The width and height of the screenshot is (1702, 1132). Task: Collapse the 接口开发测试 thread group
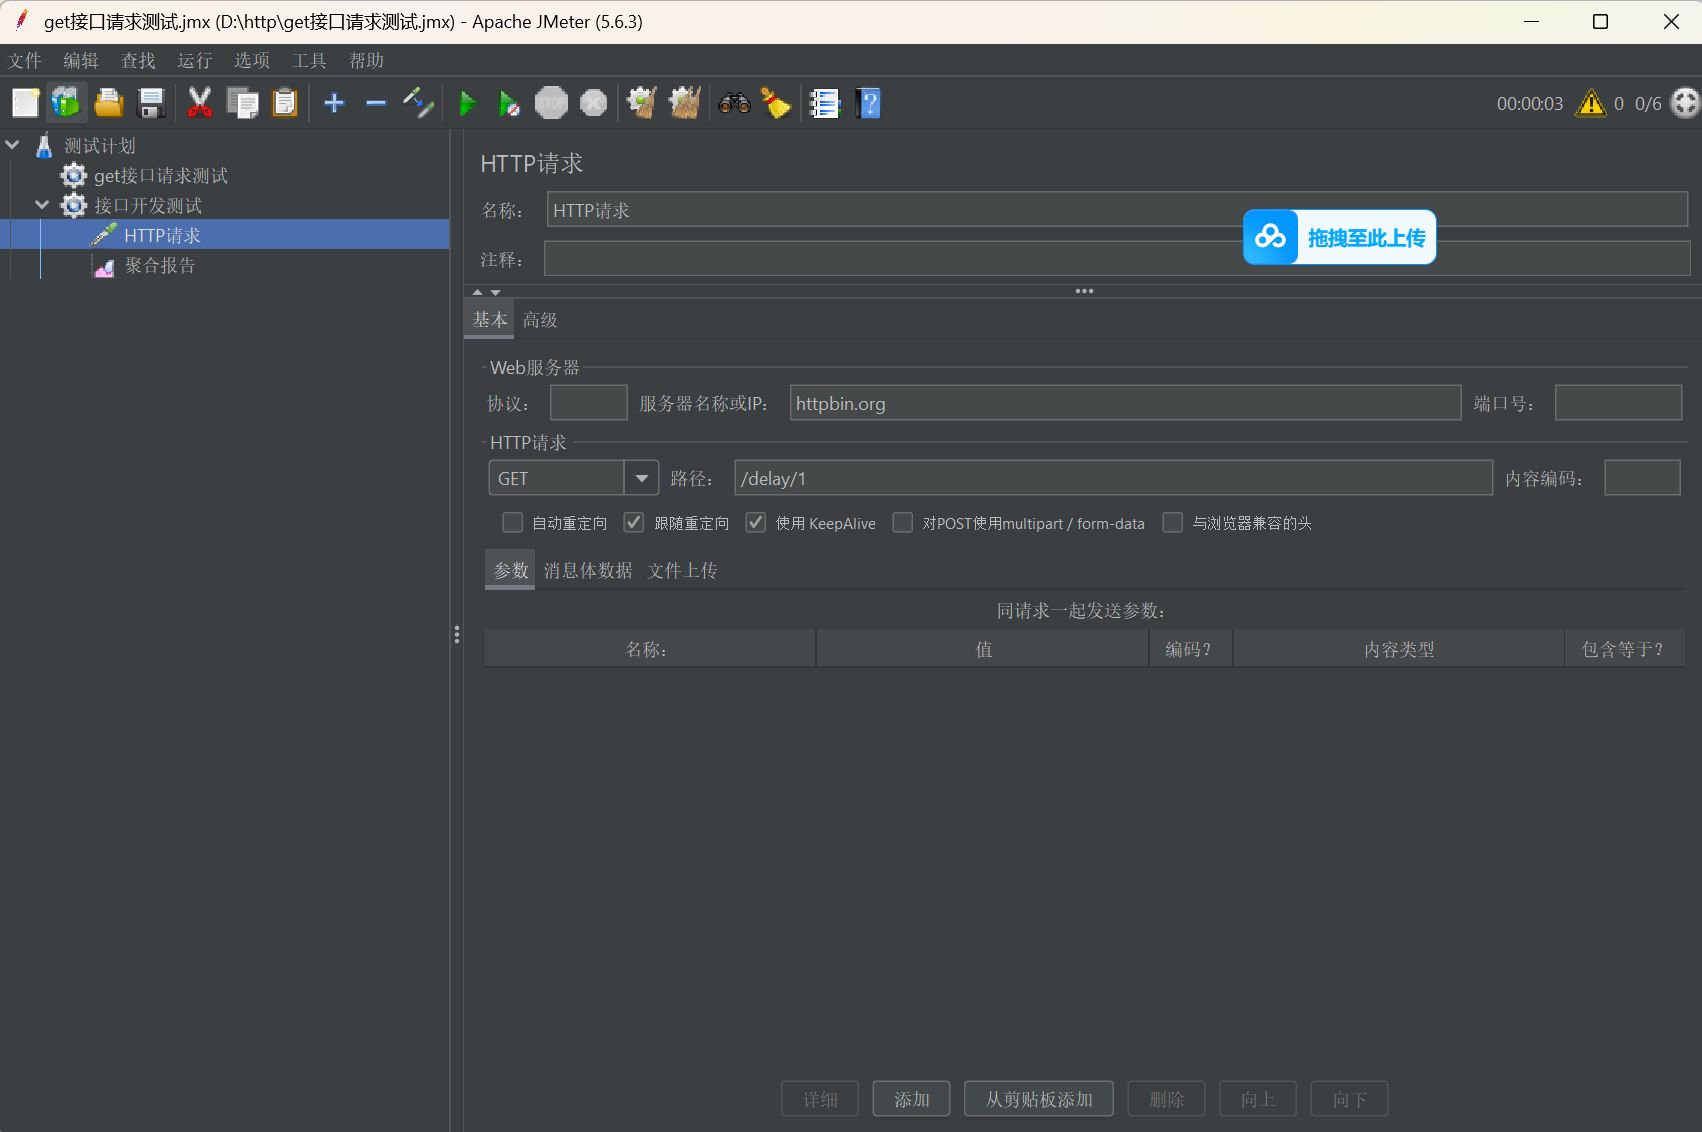[42, 205]
